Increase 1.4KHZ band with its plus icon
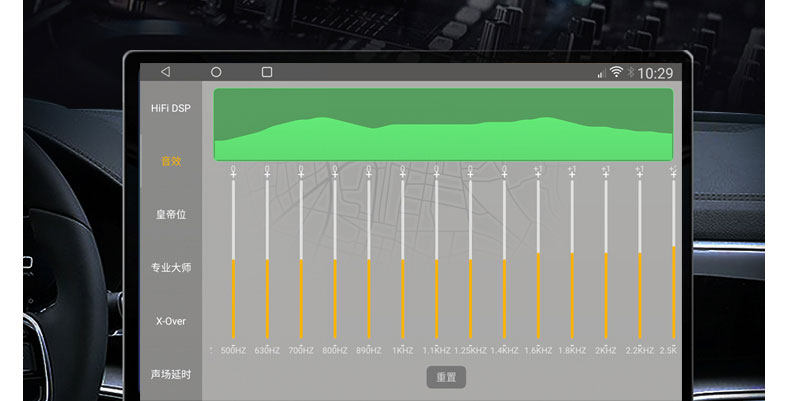The width and height of the screenshot is (790, 401). tap(504, 174)
